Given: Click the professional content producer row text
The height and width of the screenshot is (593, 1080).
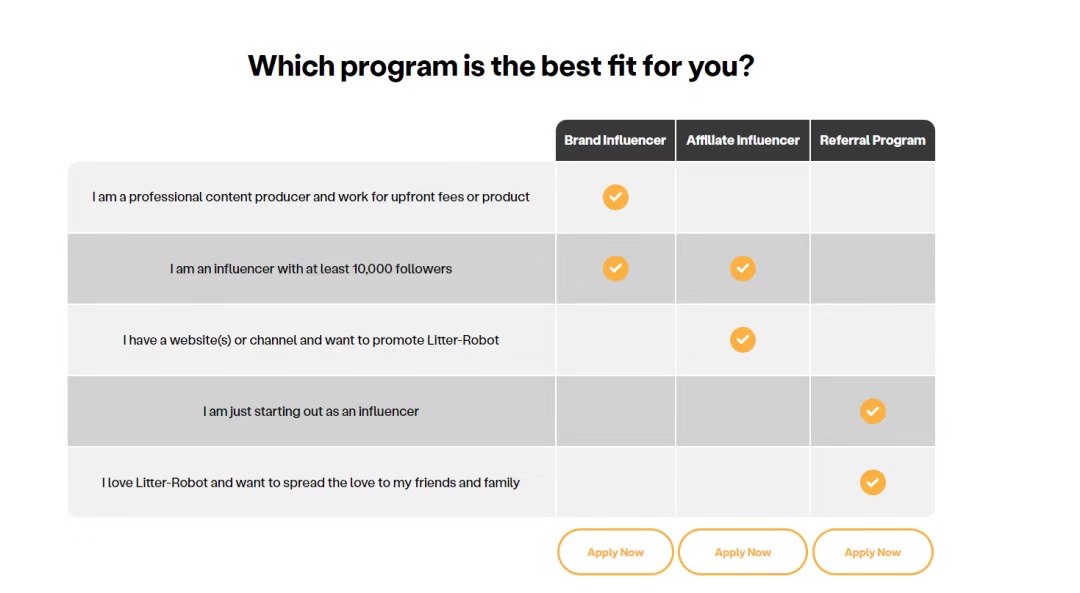Looking at the screenshot, I should click(x=311, y=197).
